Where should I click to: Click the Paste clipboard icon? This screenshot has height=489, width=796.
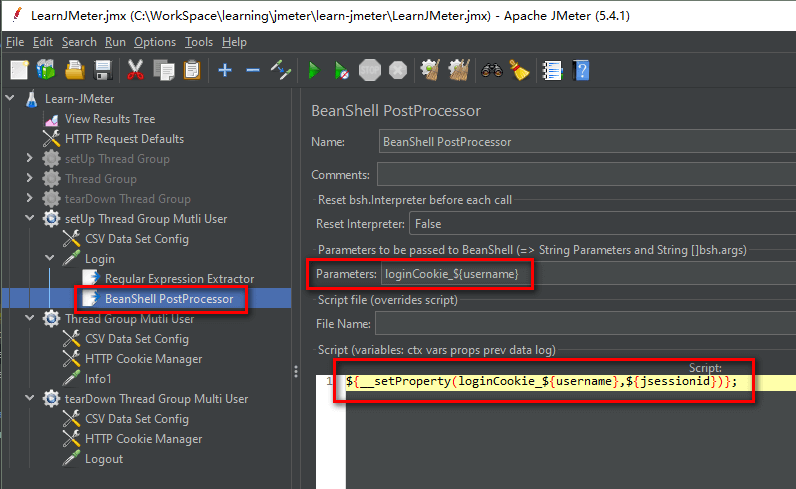(x=192, y=70)
